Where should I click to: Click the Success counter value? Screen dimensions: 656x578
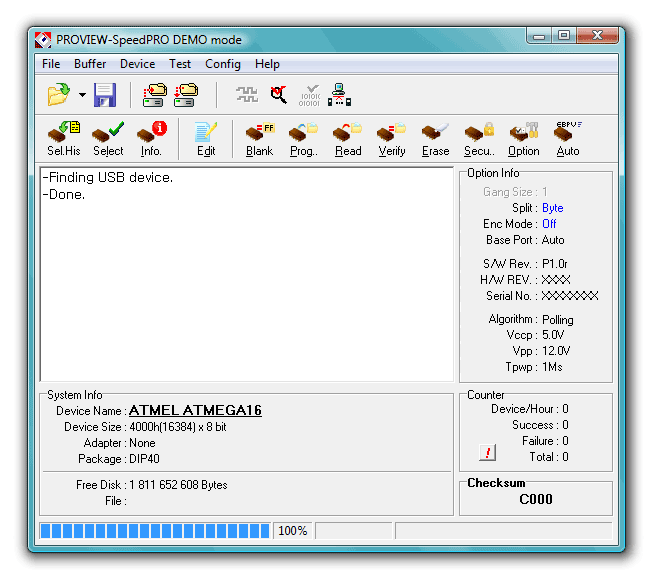point(565,425)
